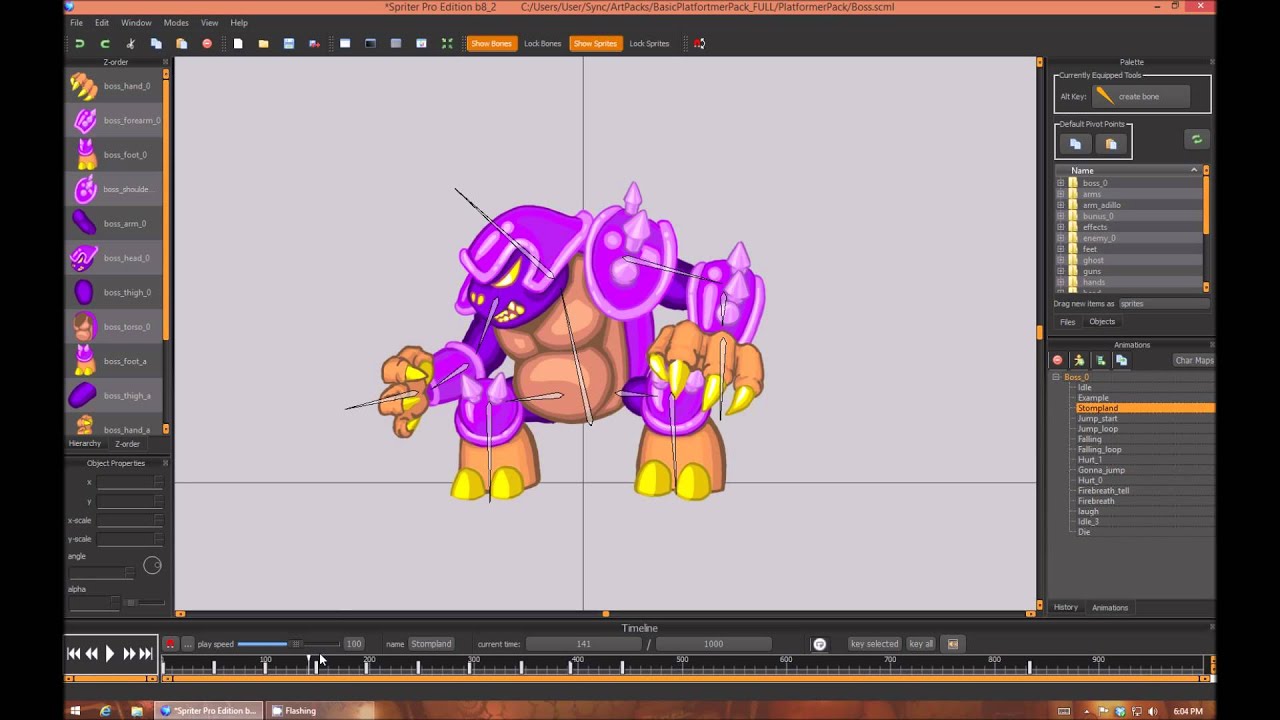Image resolution: width=1280 pixels, height=720 pixels.
Task: Click the Save As icon with the red arrow
Action: [x=314, y=43]
